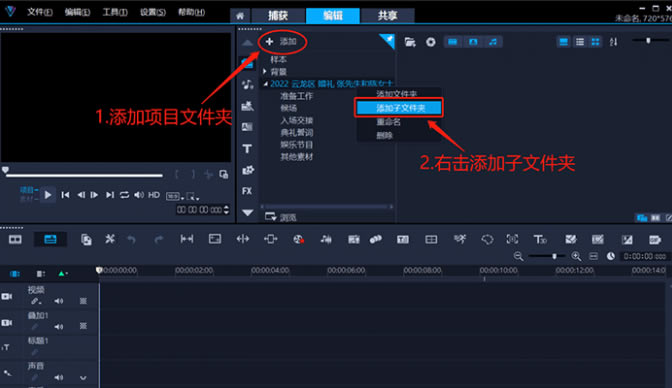Fit the project in the timeline window
Viewport: 672px width, 388px height.
(x=594, y=256)
